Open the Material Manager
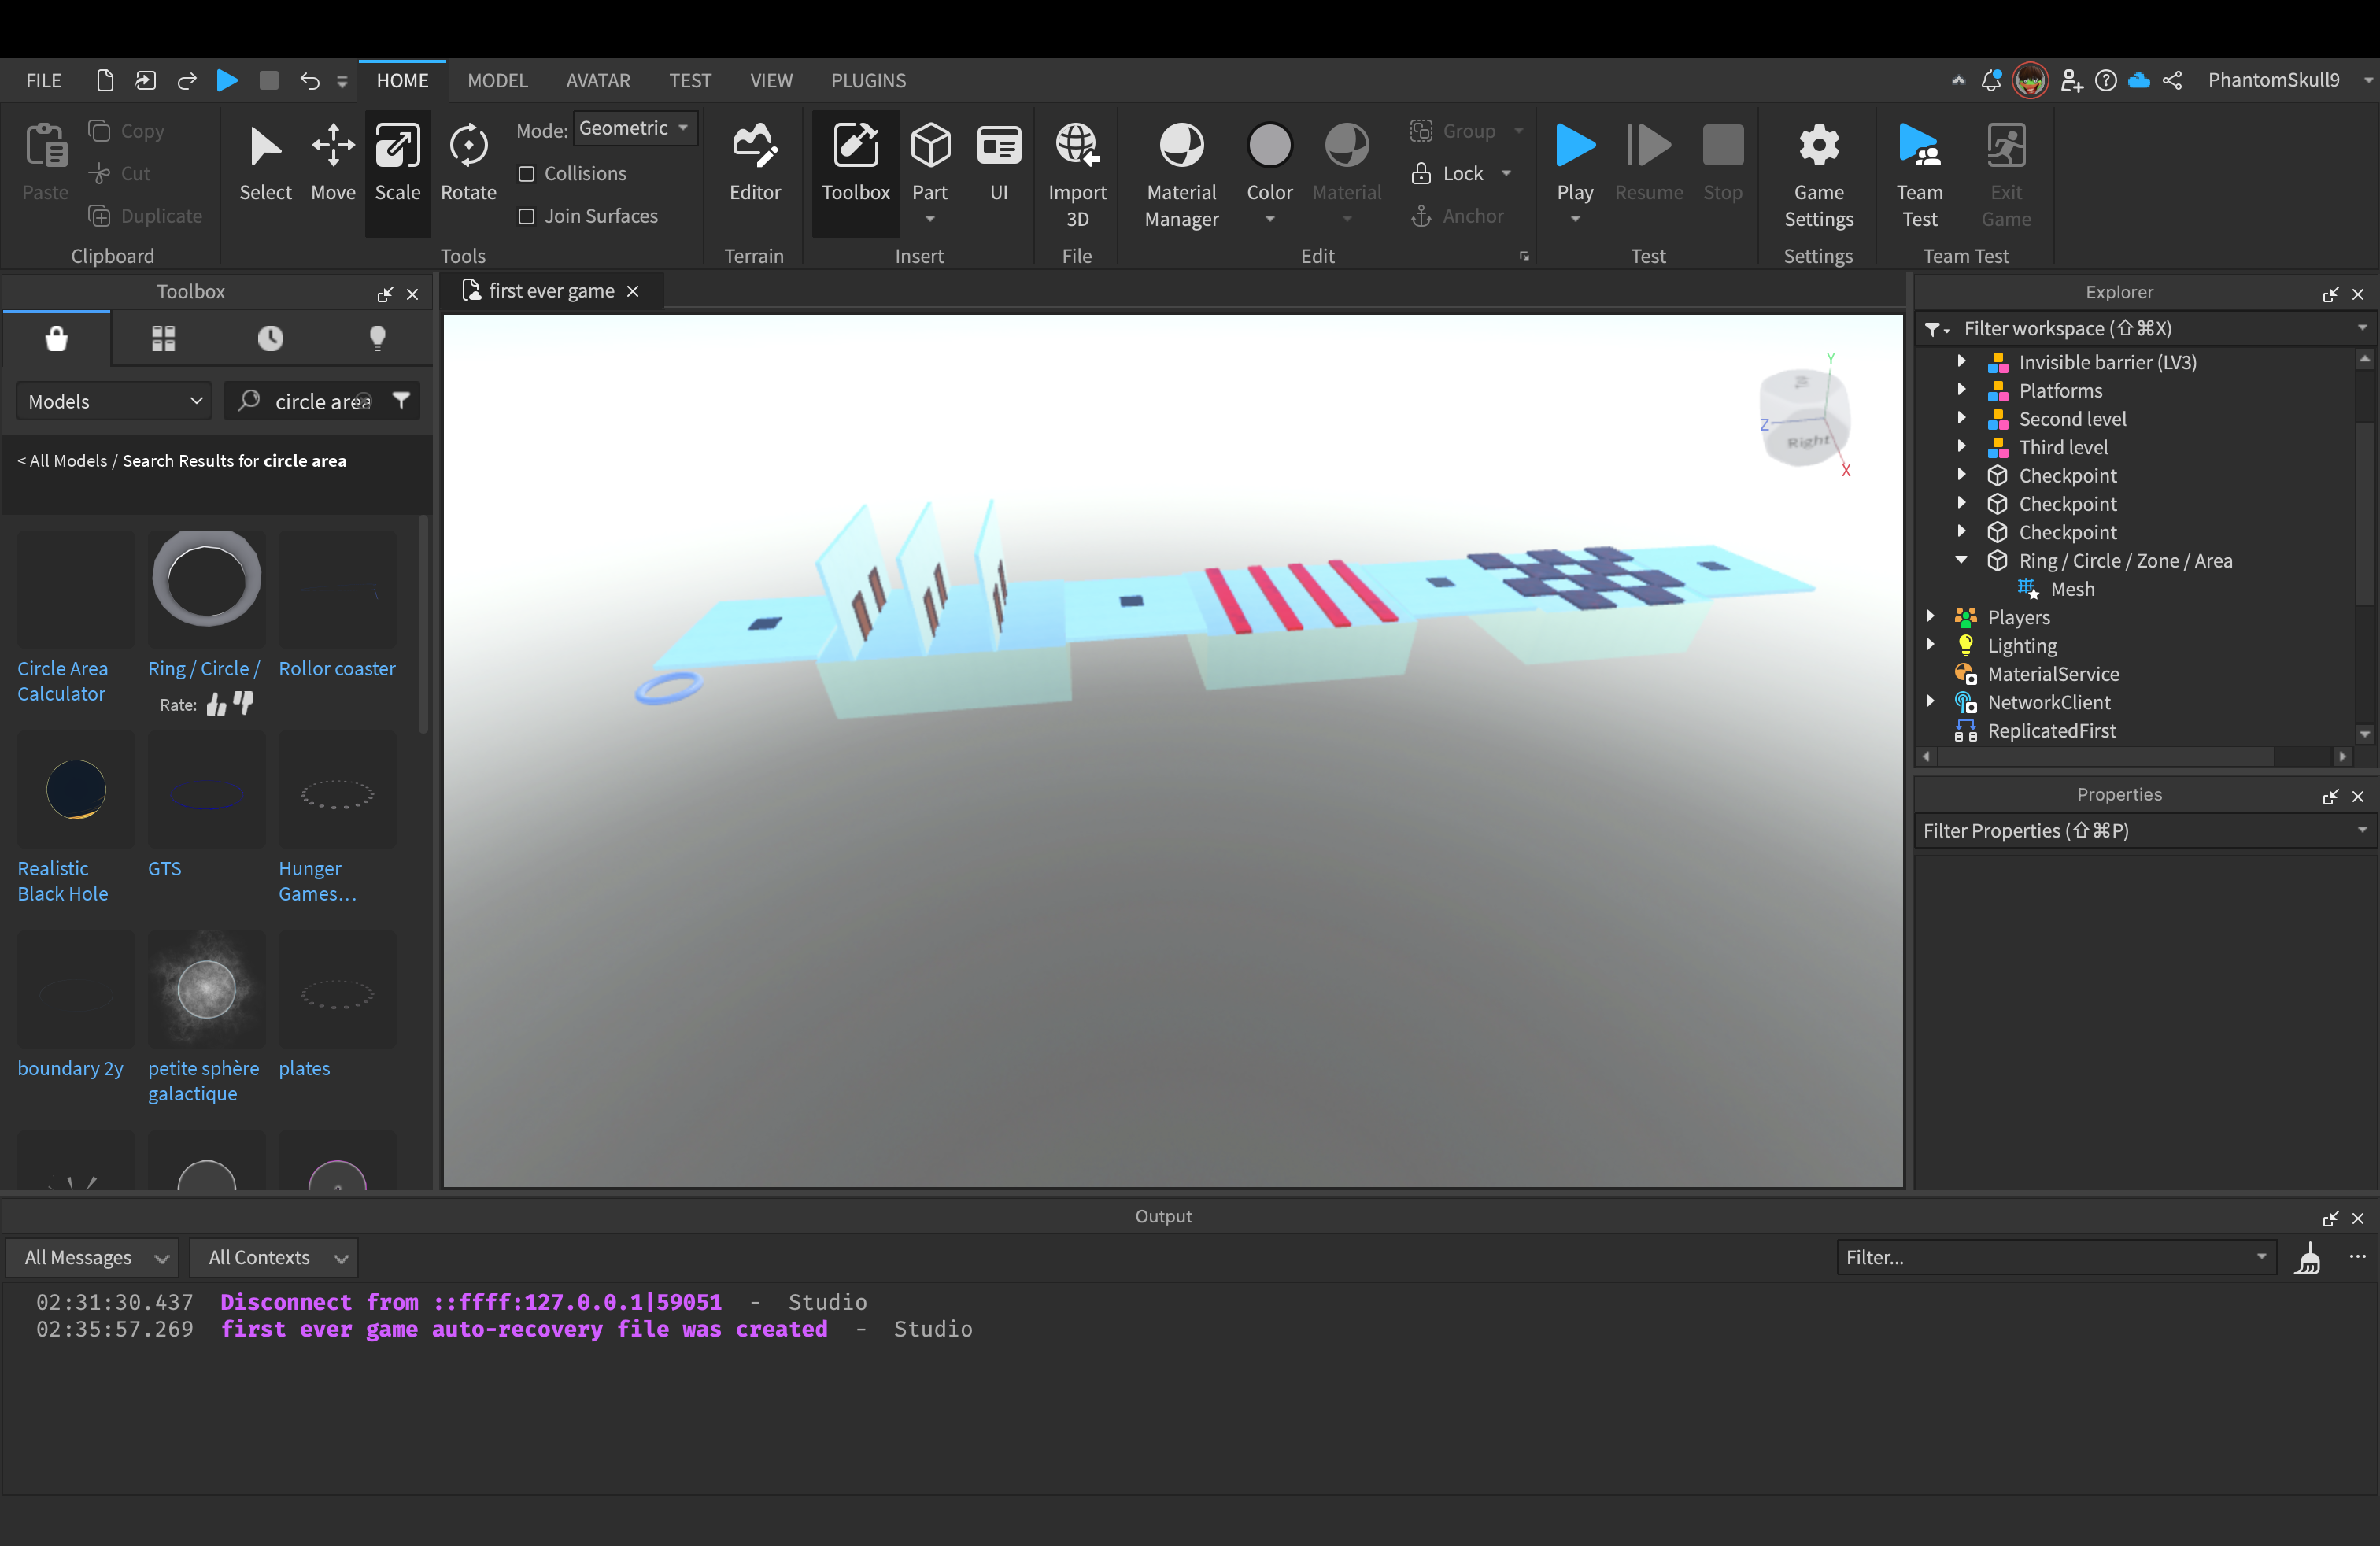Viewport: 2380px width, 1546px height. click(1181, 176)
